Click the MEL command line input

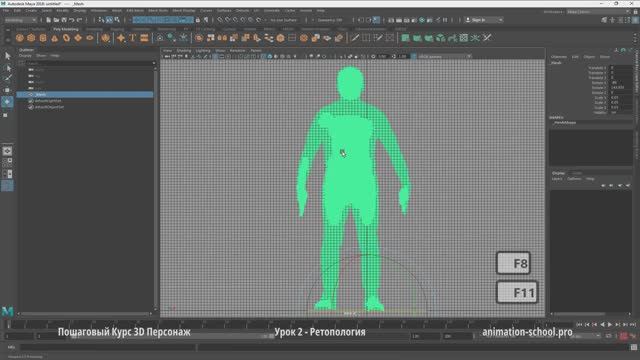click(x=108, y=347)
